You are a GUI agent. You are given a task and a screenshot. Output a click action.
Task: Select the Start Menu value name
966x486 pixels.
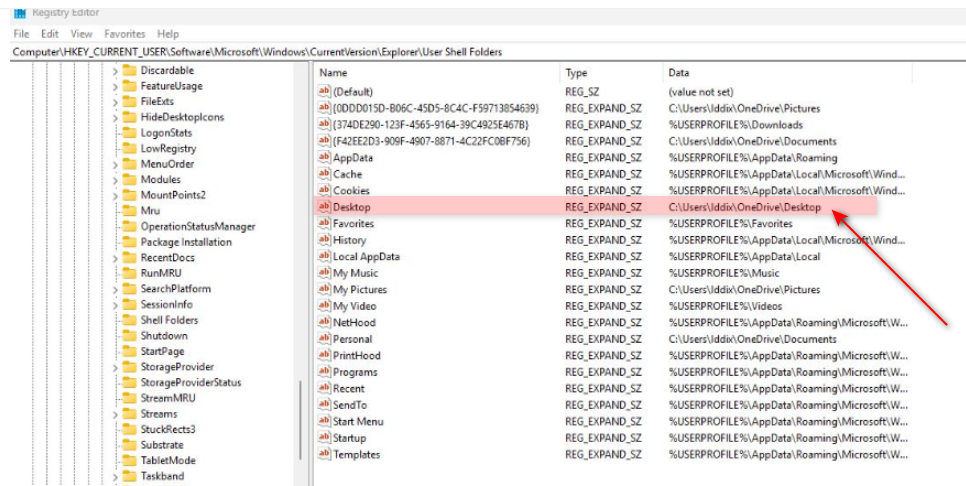click(x=358, y=422)
